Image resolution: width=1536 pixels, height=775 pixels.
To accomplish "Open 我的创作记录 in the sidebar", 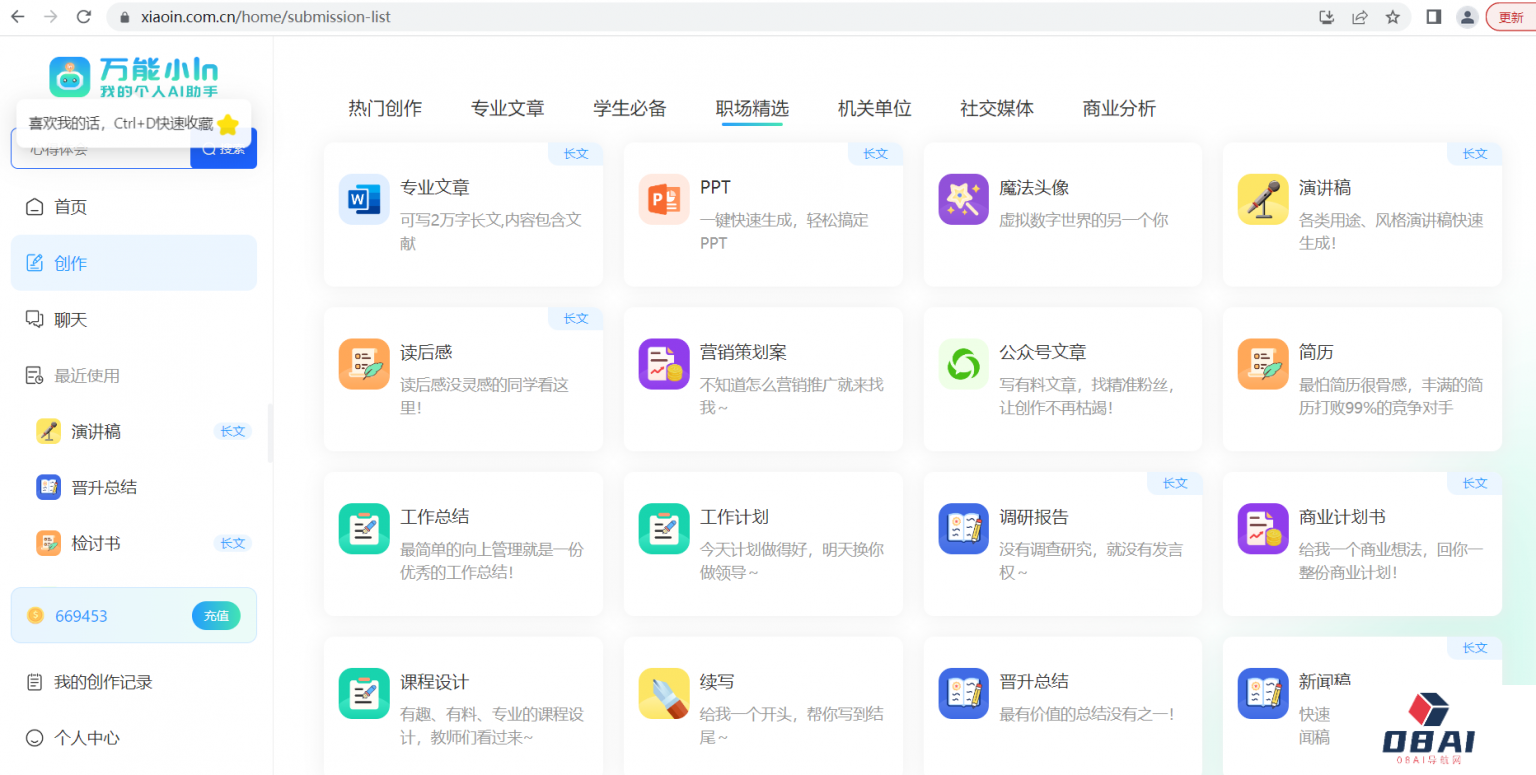I will click(103, 682).
